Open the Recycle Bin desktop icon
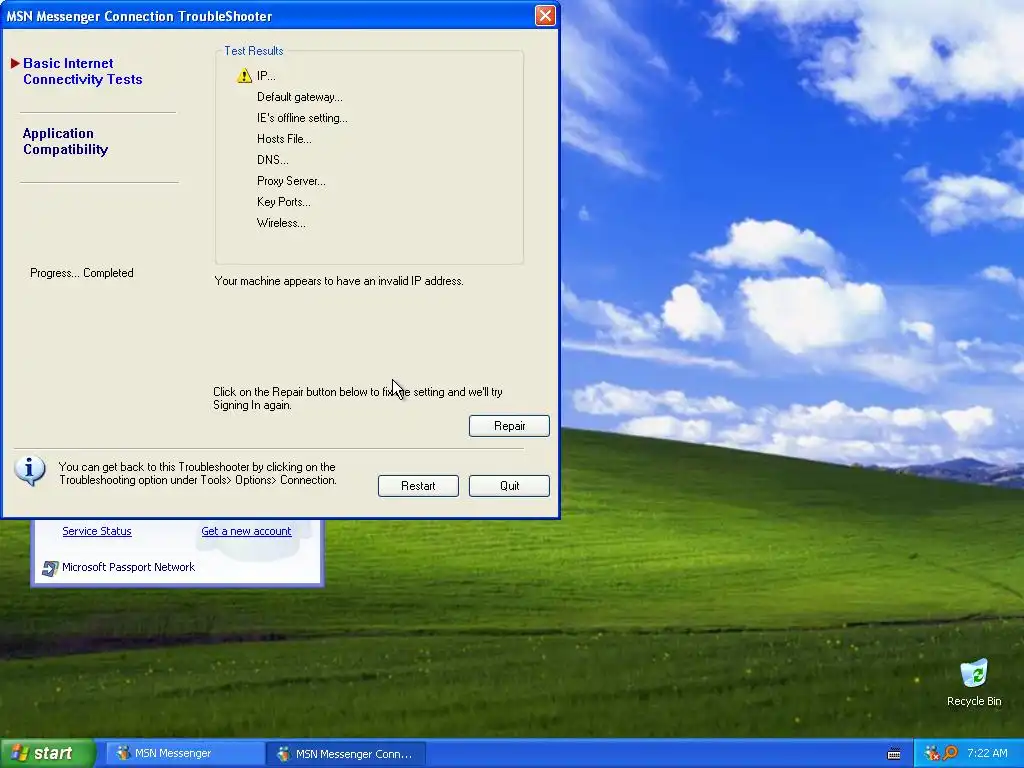The image size is (1024, 768). [974, 682]
